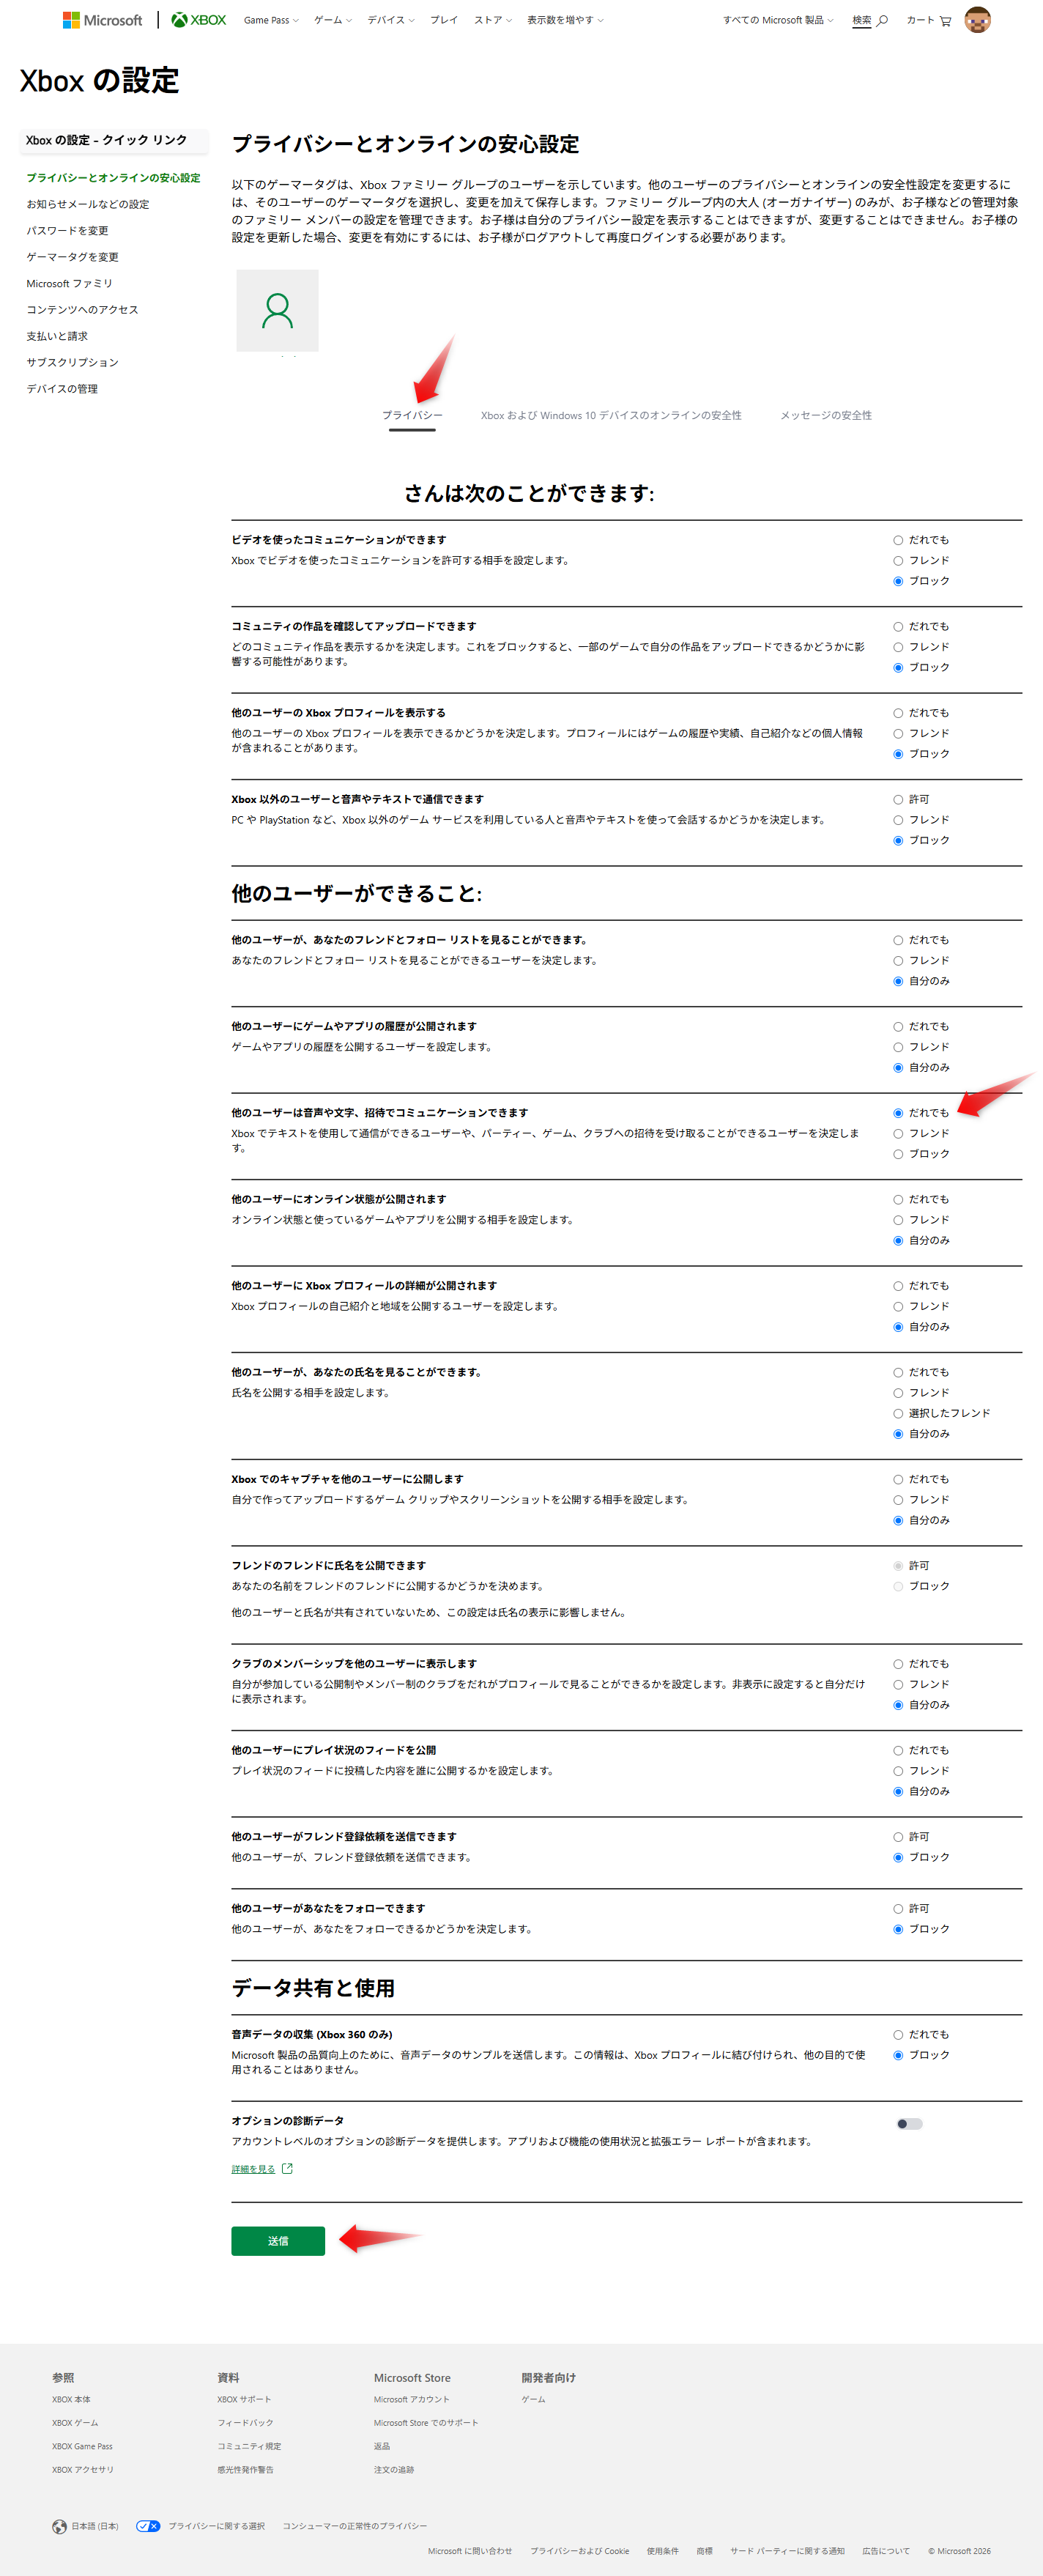
Task: Click the Microsoft logo in the header
Action: click(102, 20)
